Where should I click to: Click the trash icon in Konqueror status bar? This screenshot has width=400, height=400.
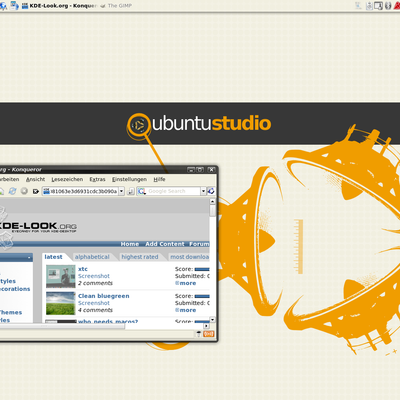199,334
